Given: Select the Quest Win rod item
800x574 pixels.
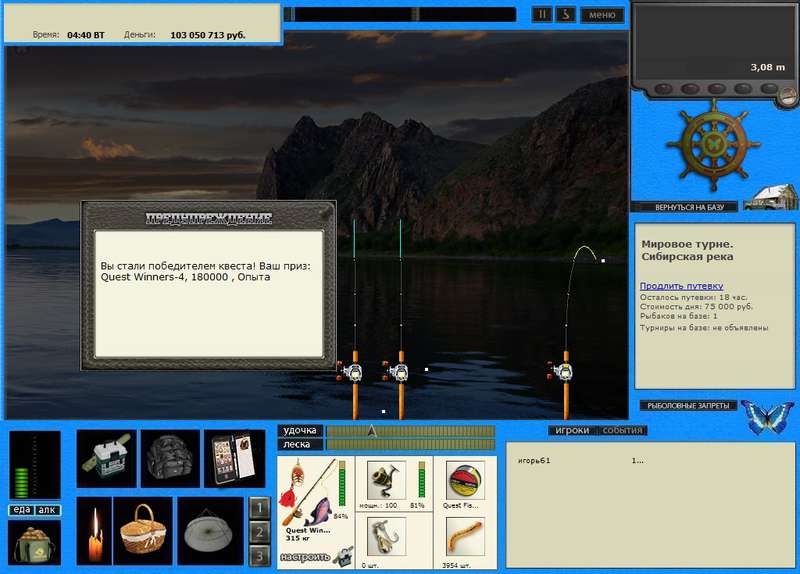Looking at the screenshot, I should (309, 493).
